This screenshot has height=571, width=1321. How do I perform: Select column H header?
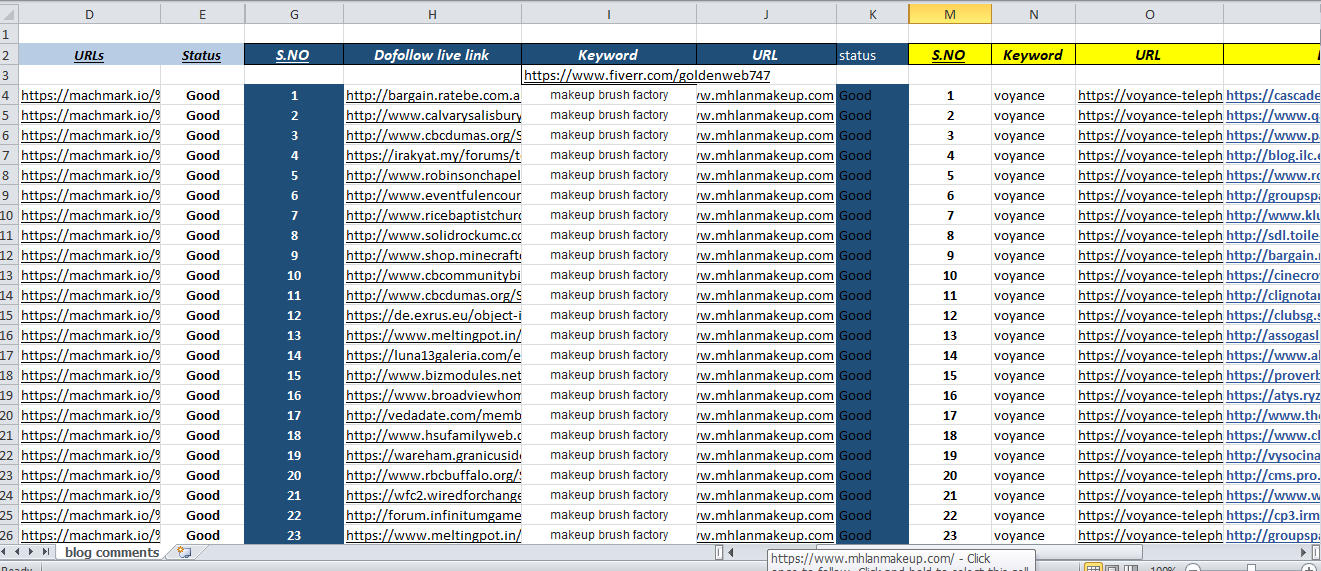(x=432, y=14)
